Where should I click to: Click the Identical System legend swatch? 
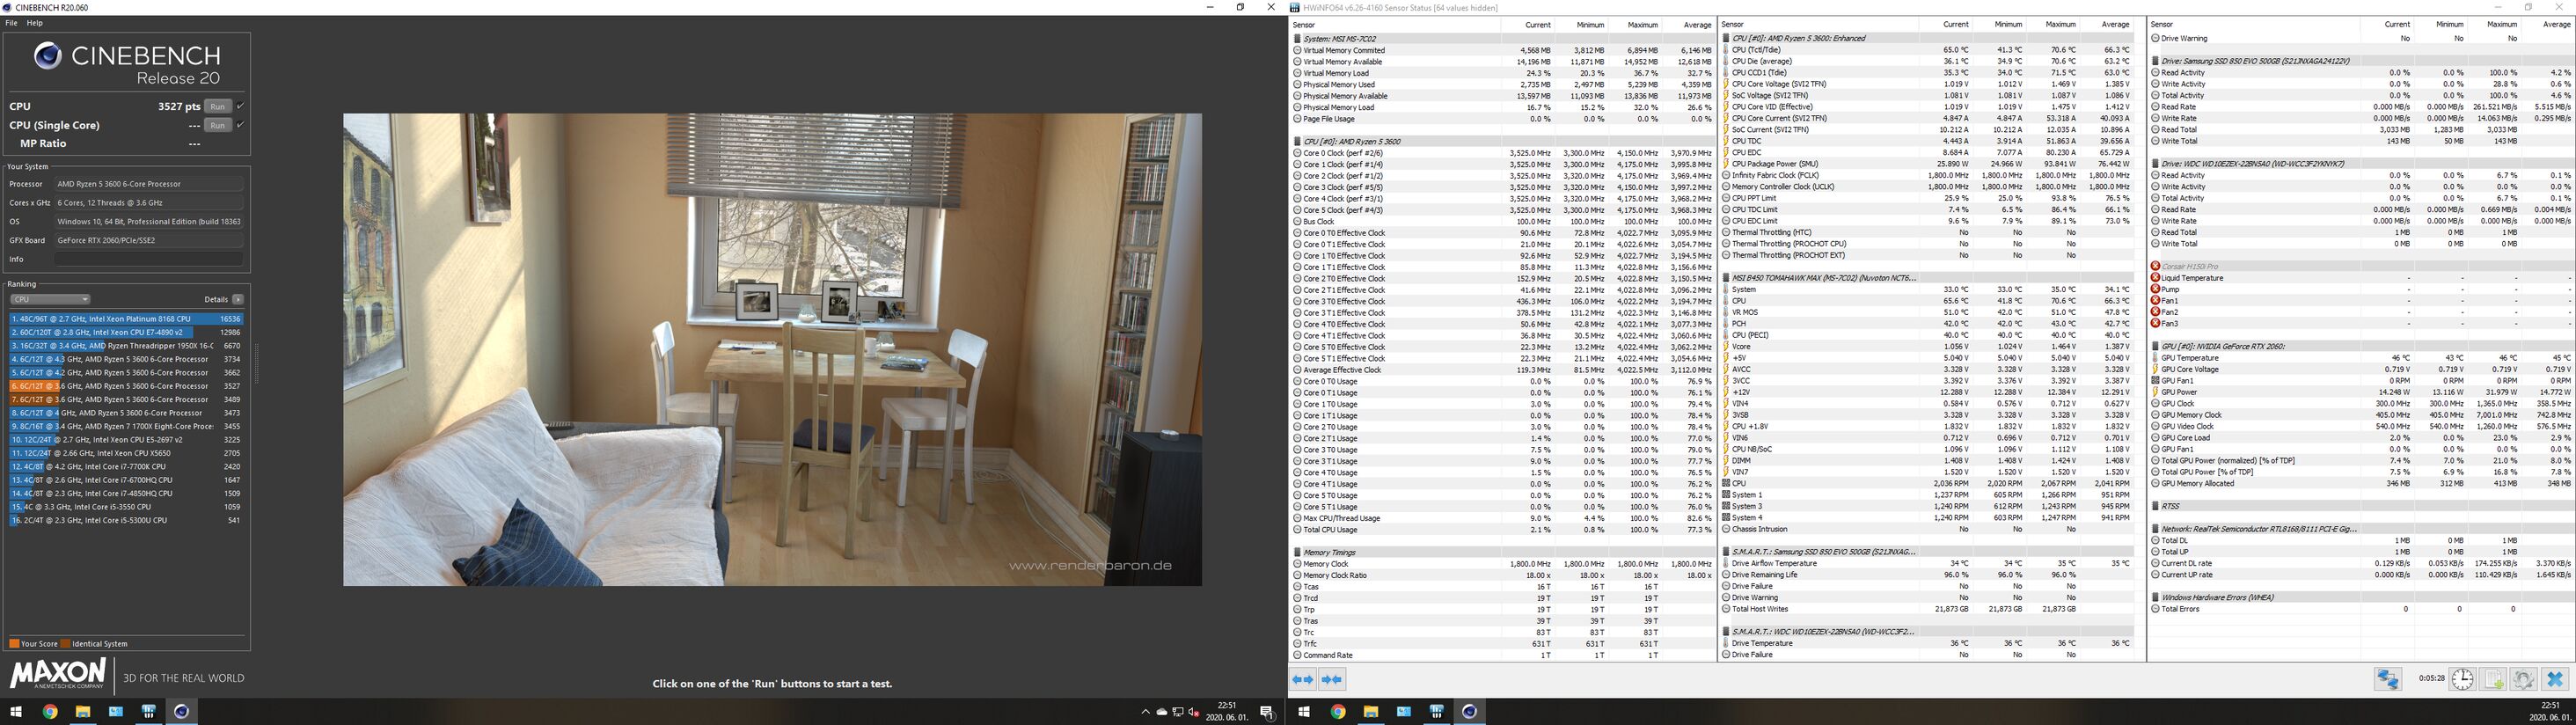tap(65, 644)
